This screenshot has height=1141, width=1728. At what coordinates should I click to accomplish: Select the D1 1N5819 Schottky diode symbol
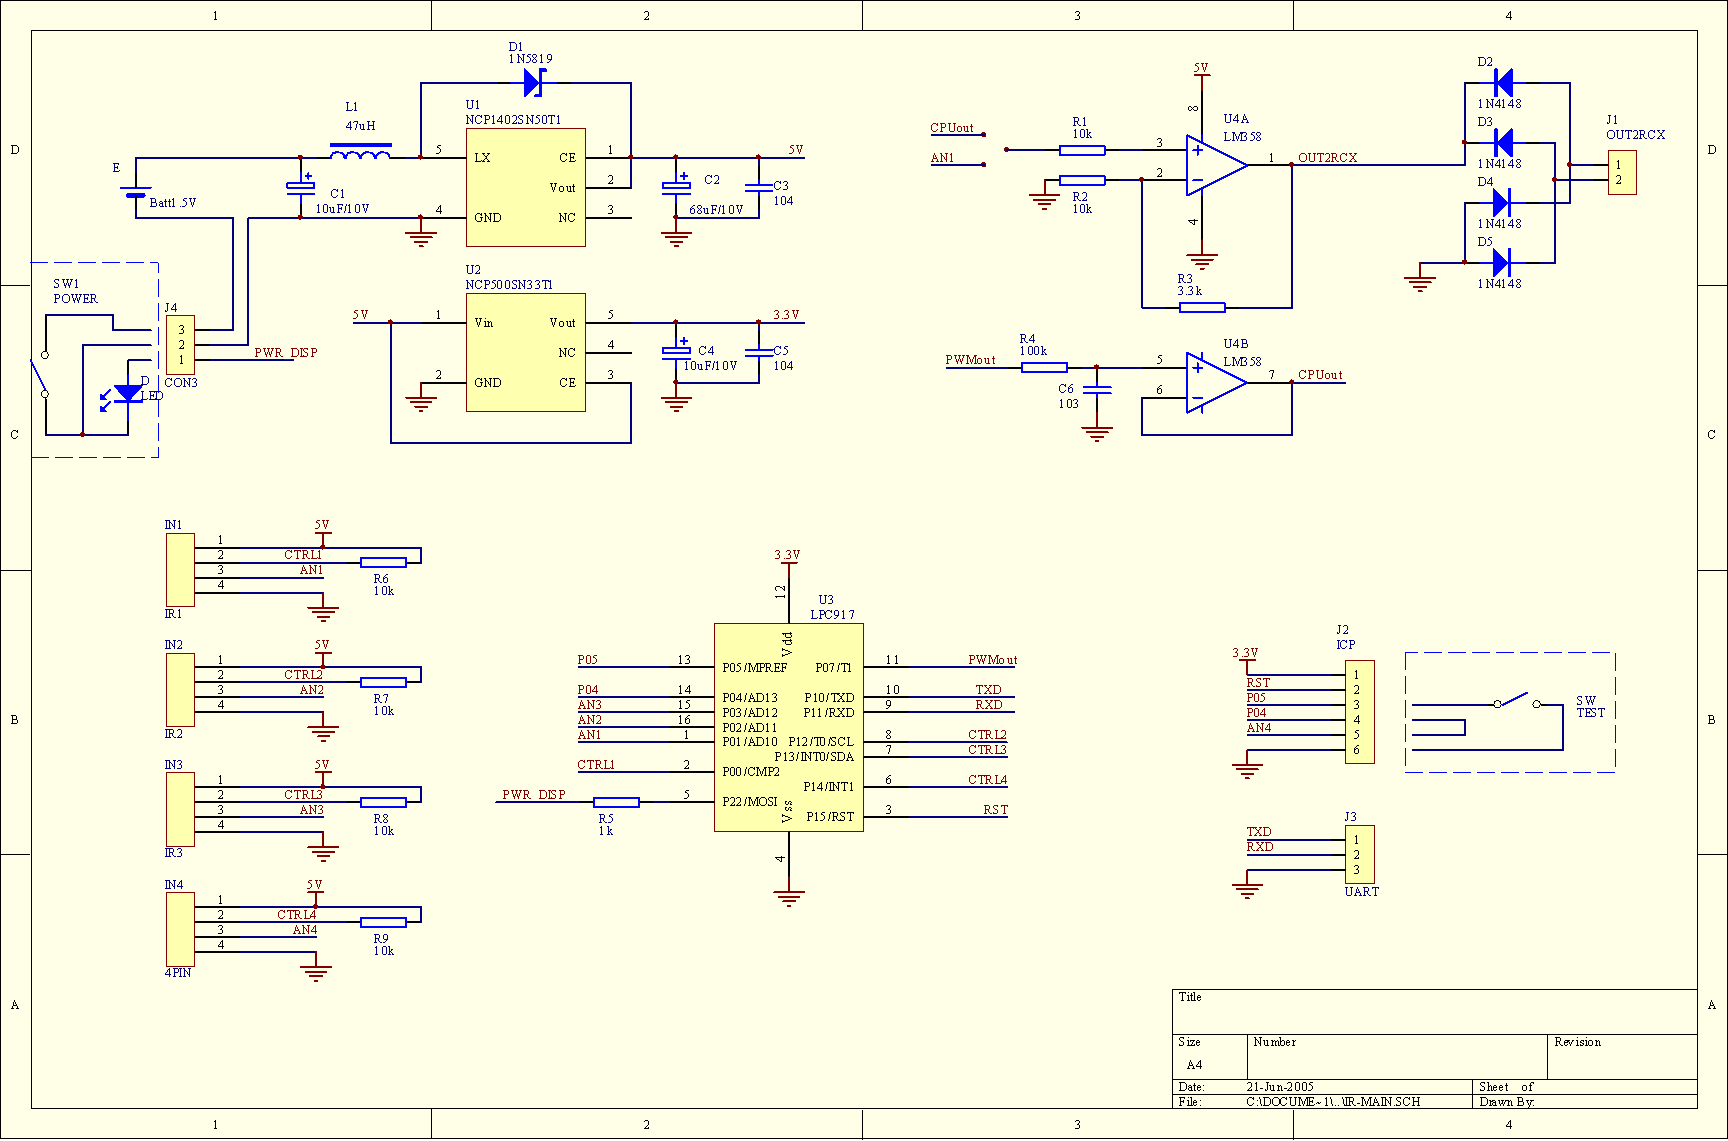pos(535,83)
